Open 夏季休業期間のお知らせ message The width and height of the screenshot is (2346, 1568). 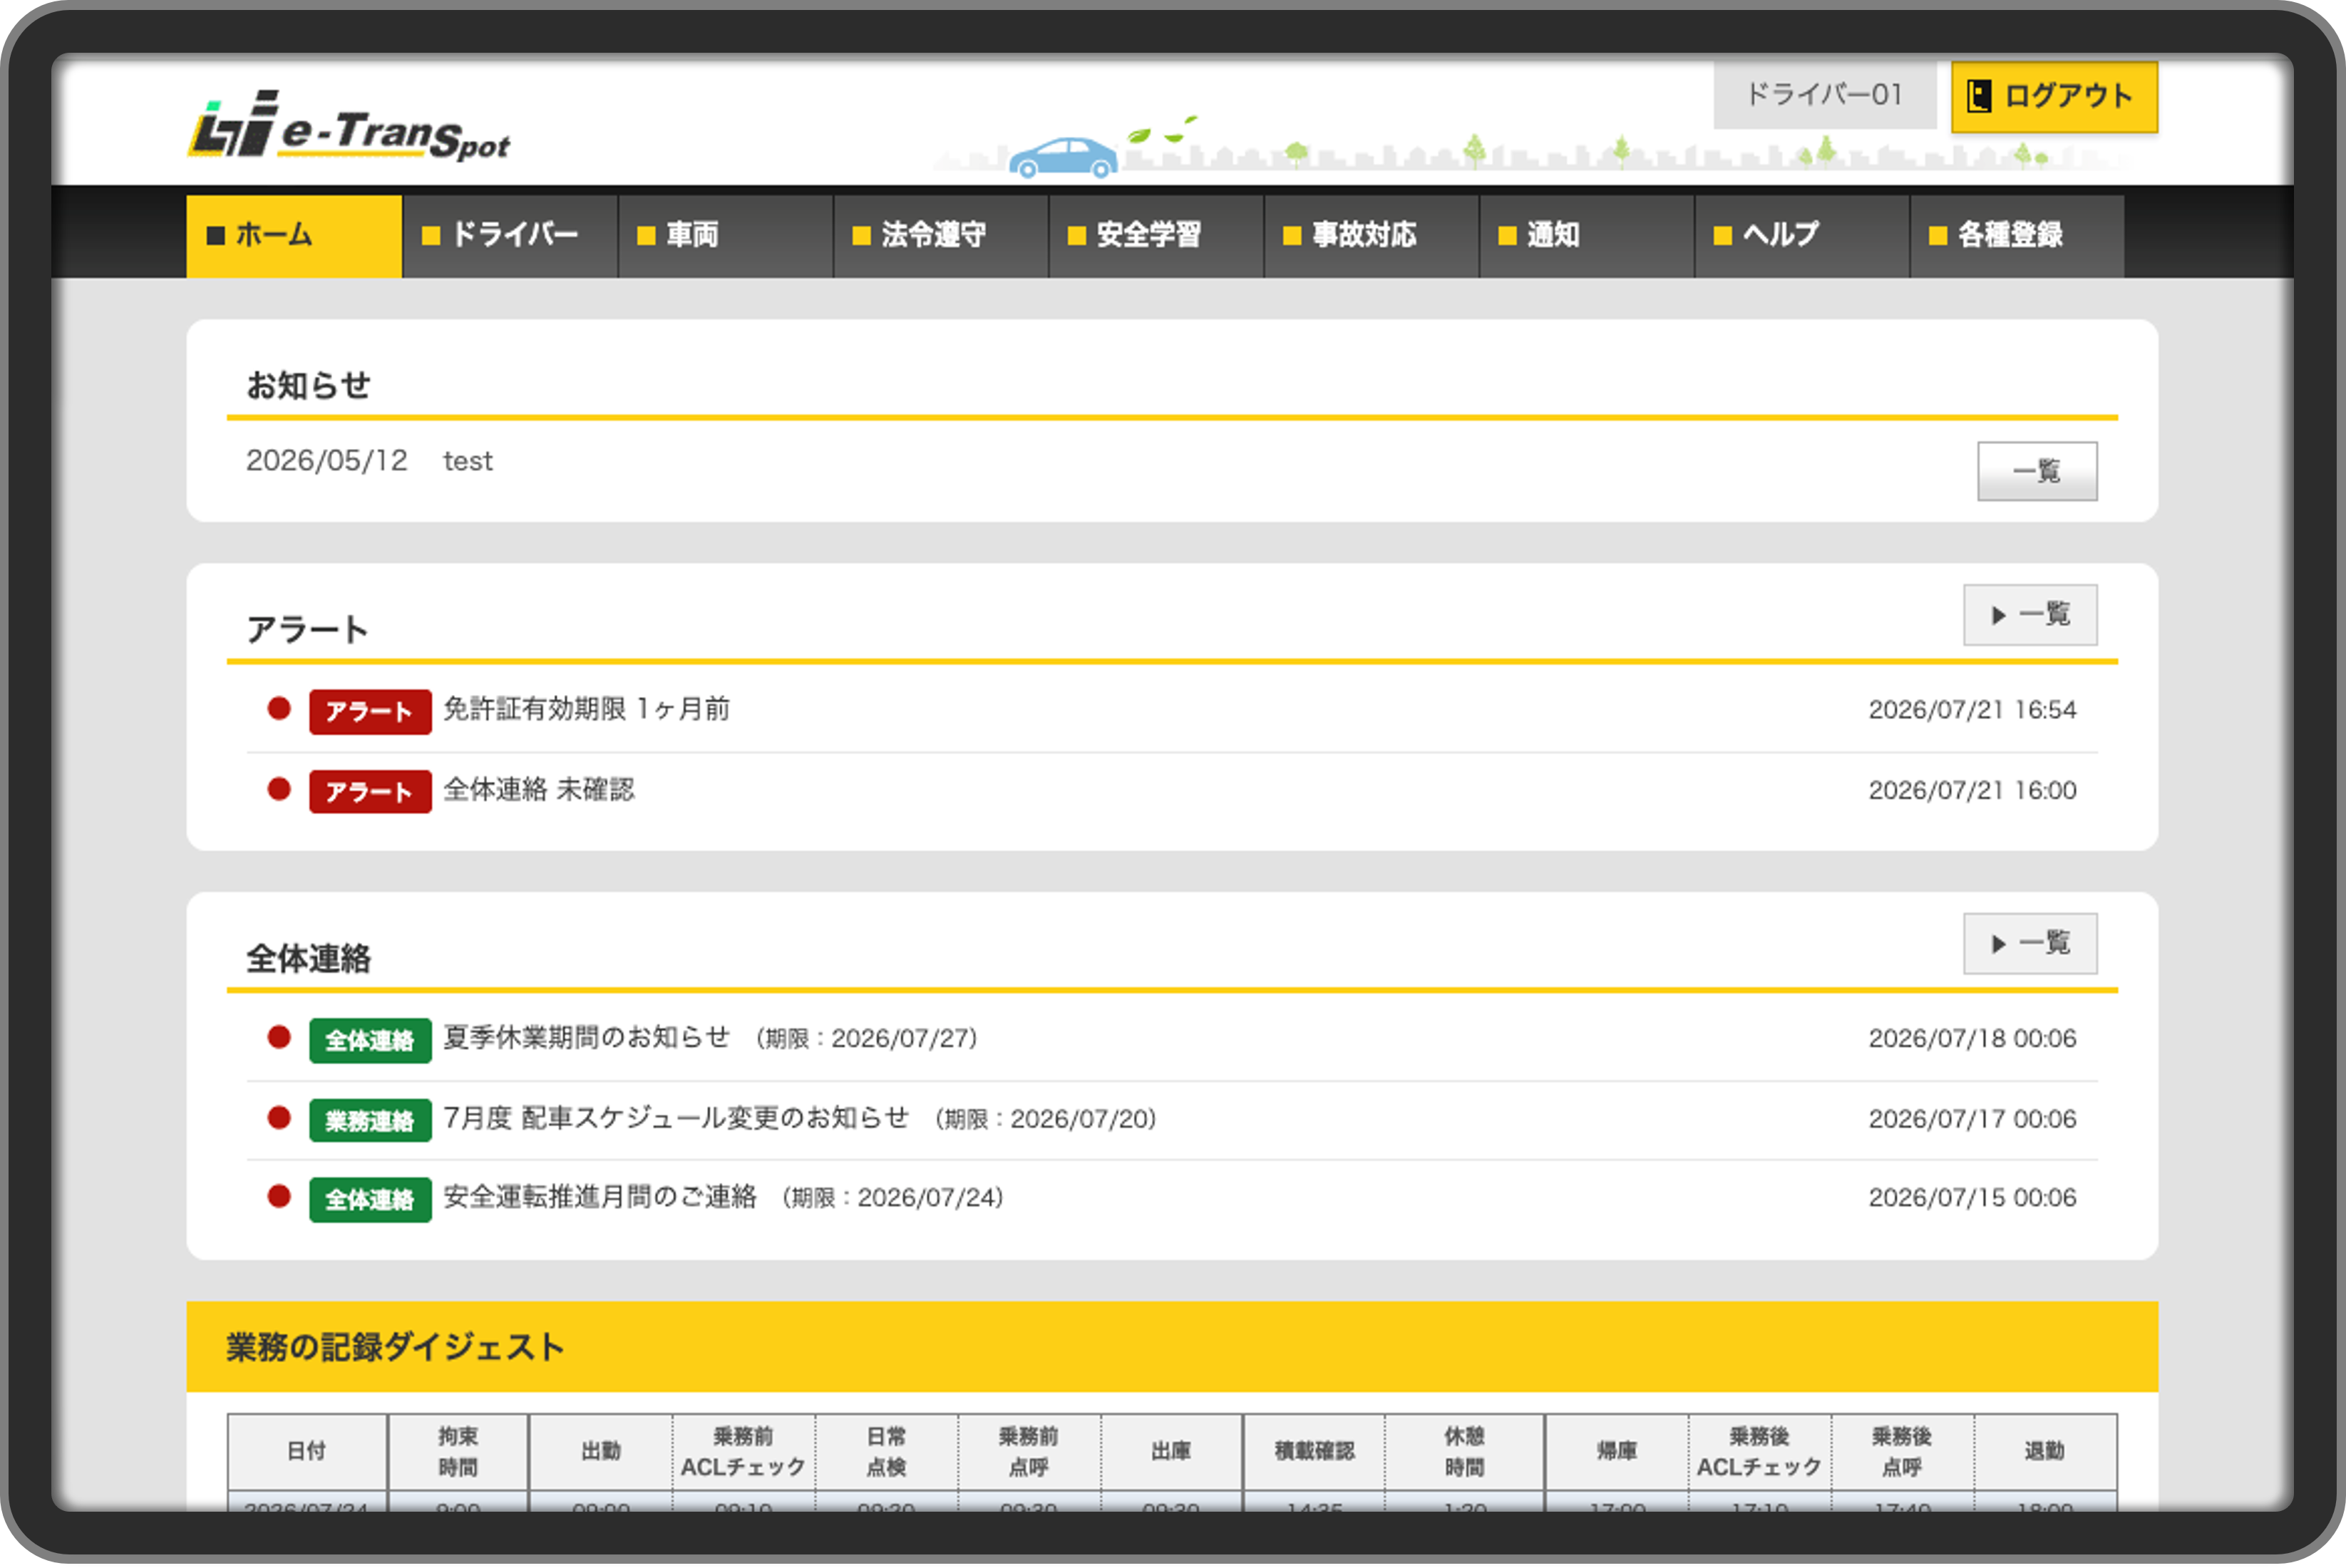tap(587, 1037)
